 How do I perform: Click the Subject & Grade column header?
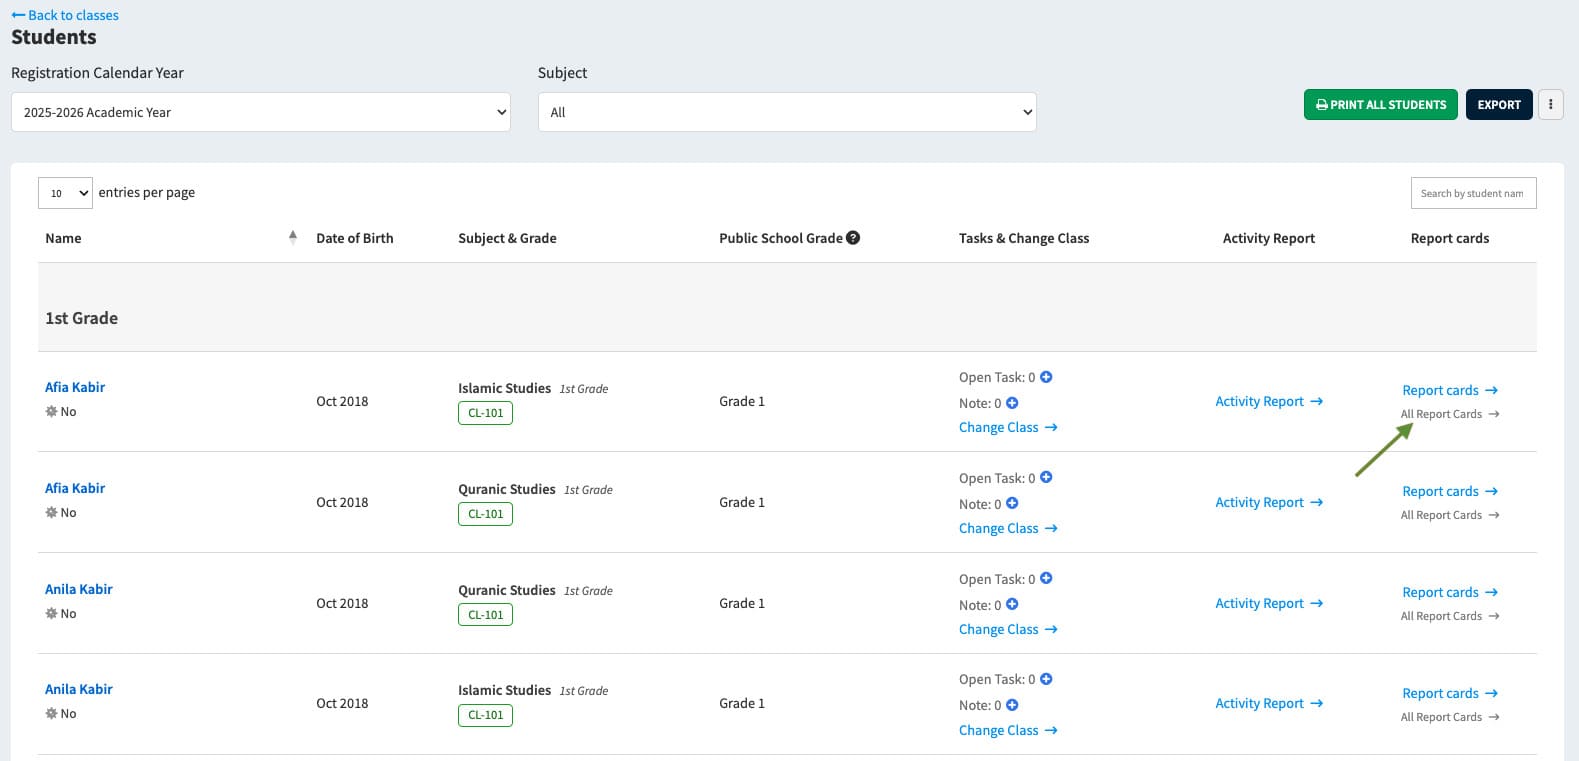click(x=507, y=238)
